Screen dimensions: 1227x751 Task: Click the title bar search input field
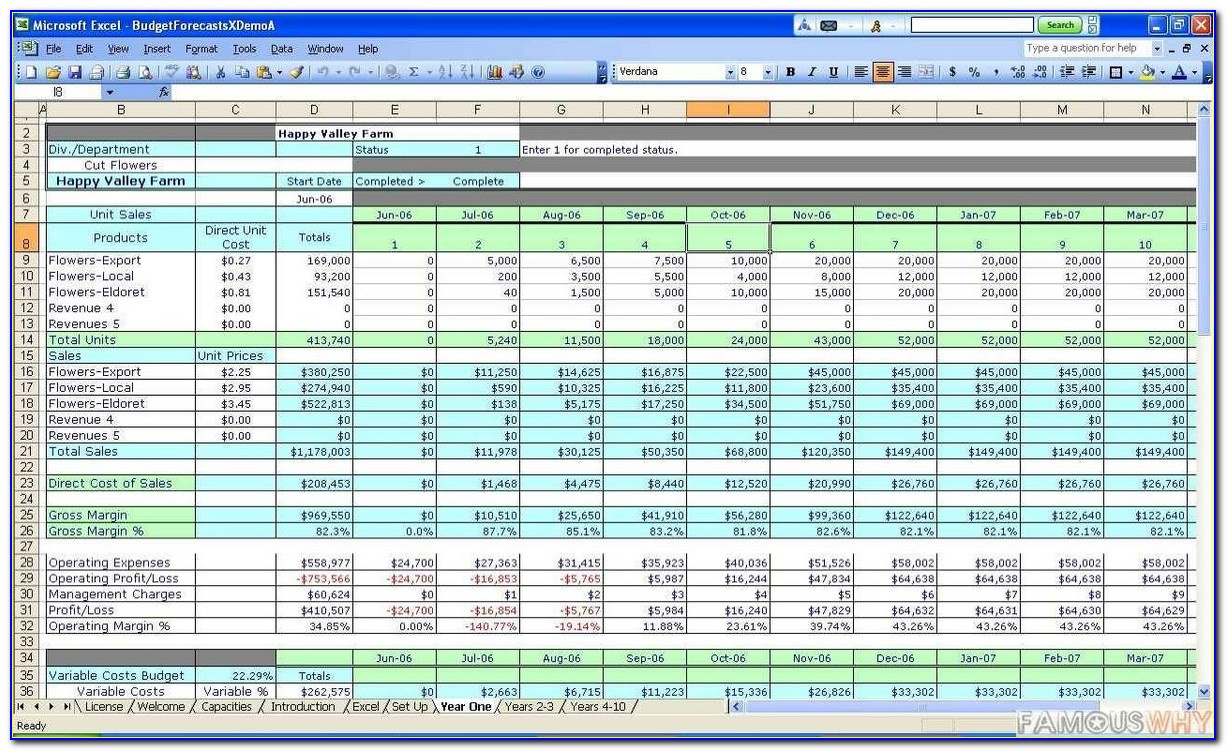(972, 26)
